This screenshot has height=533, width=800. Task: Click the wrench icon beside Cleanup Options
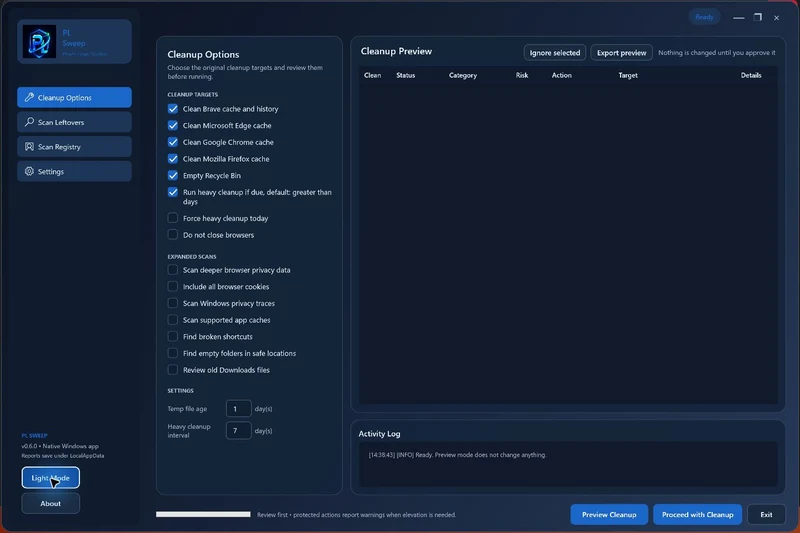[29, 97]
